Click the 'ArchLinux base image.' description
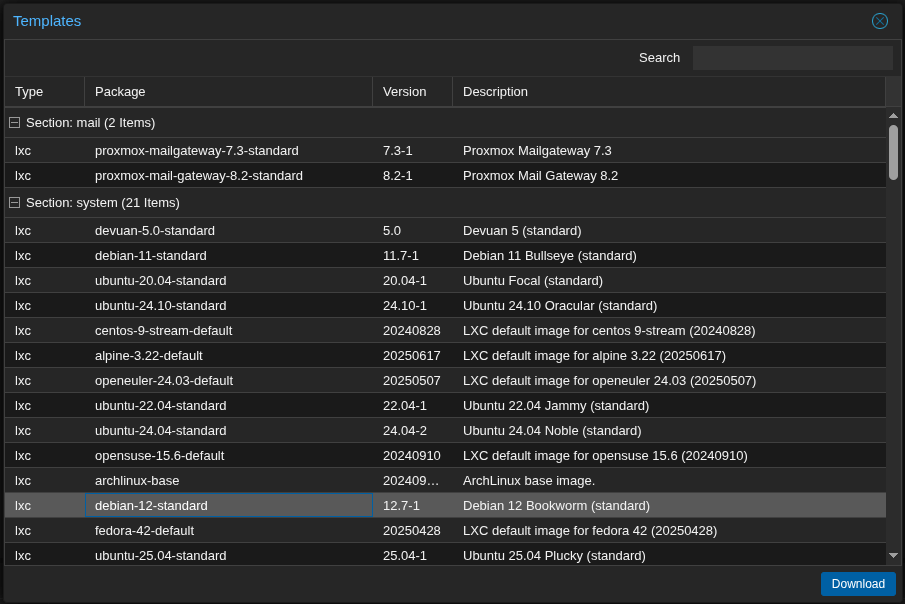905x604 pixels. point(529,480)
